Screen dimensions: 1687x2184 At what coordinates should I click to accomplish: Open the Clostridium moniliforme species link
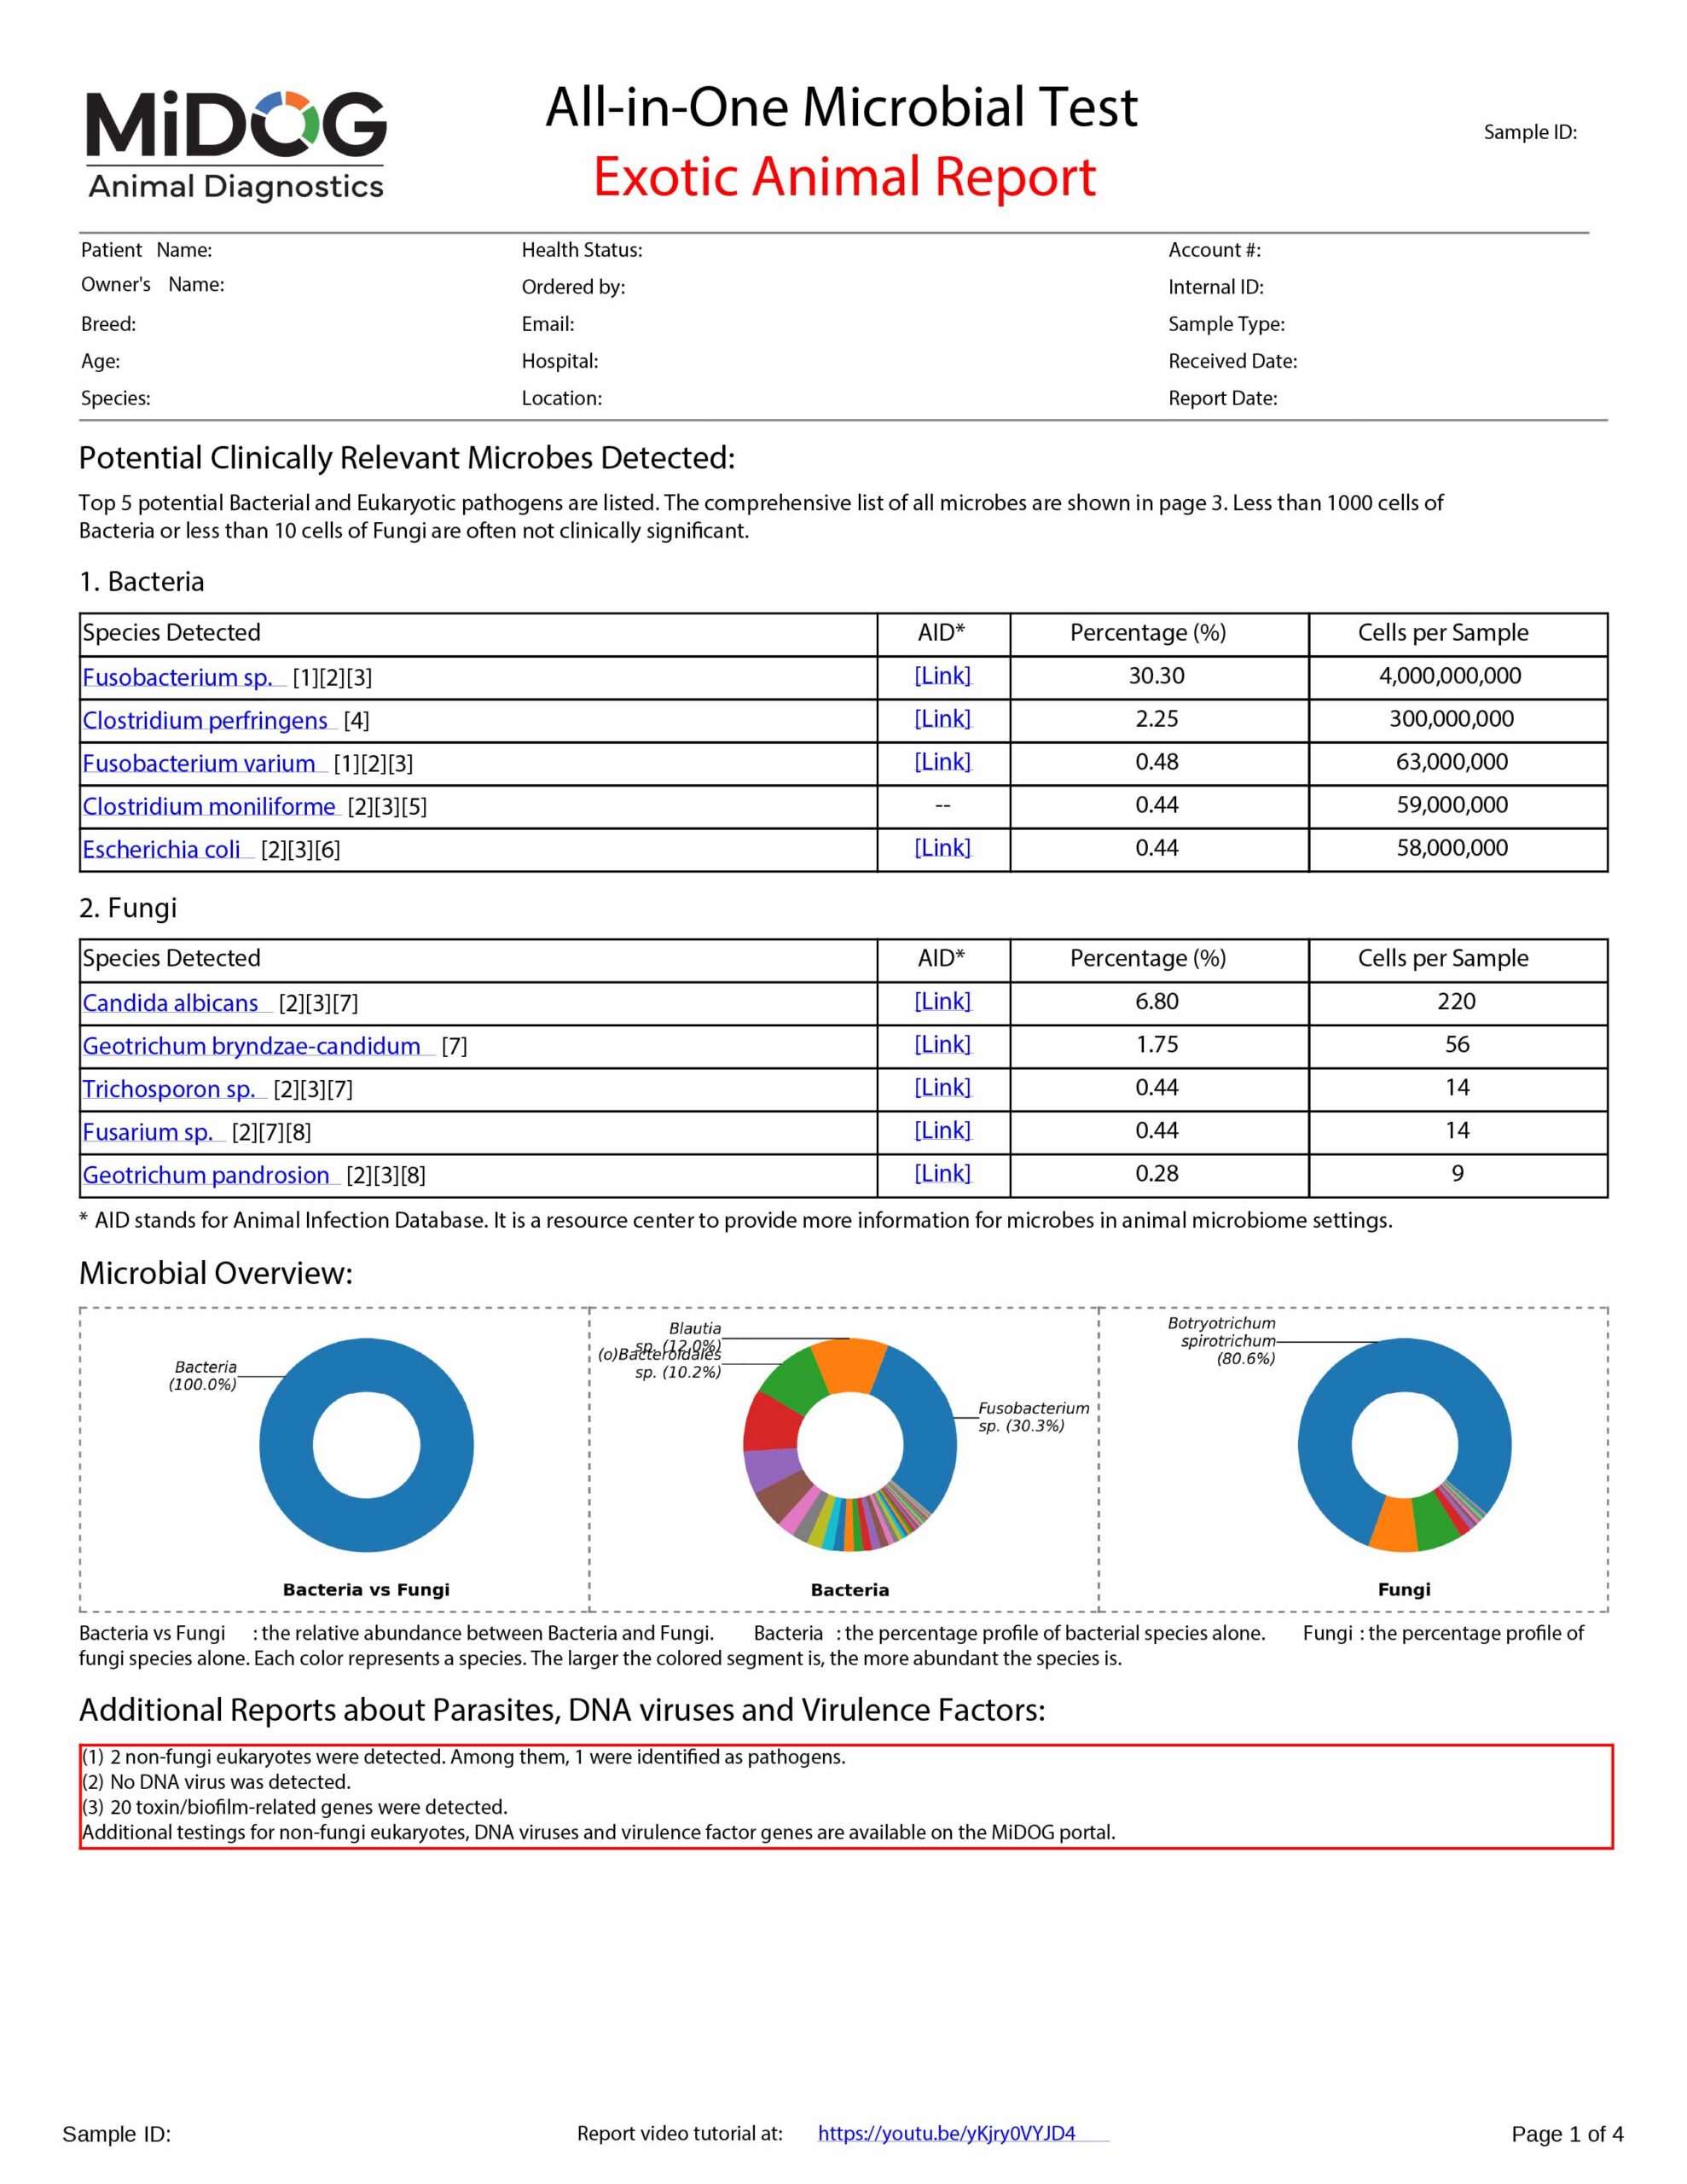click(209, 806)
